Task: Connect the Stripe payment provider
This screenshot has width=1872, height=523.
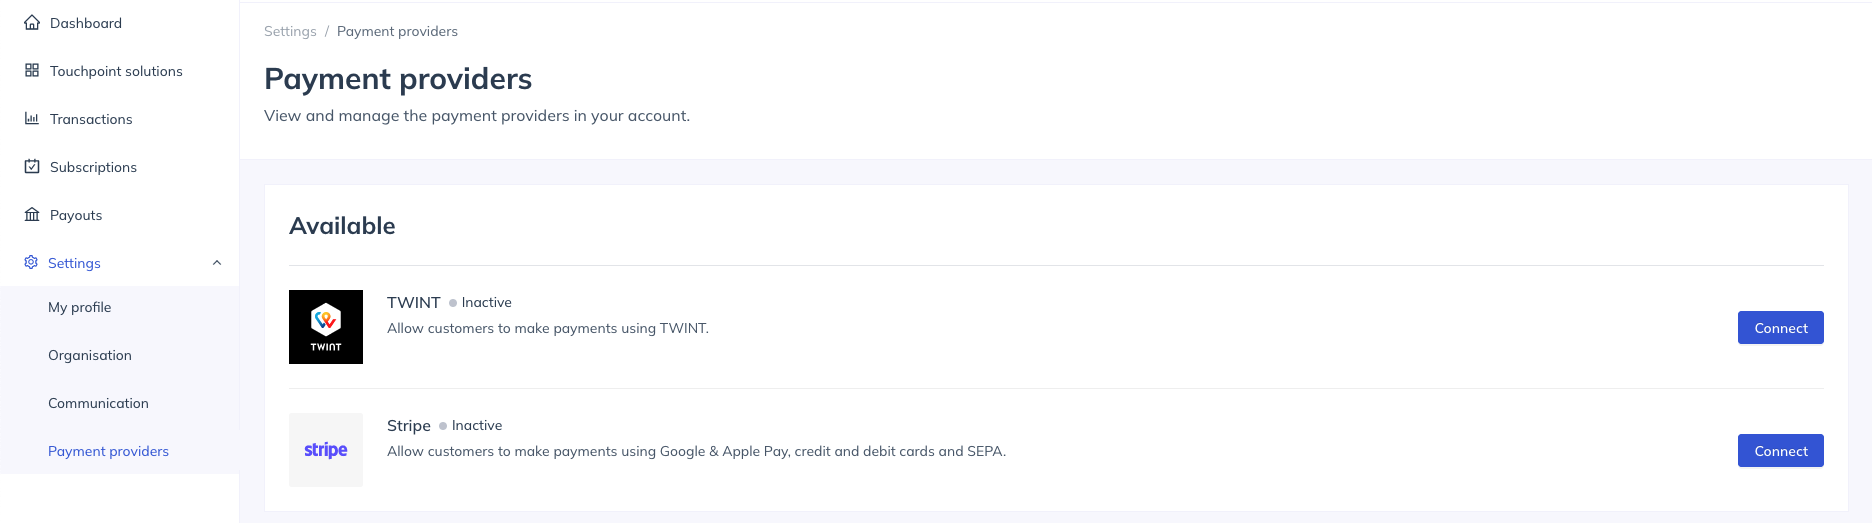Action: [x=1780, y=451]
